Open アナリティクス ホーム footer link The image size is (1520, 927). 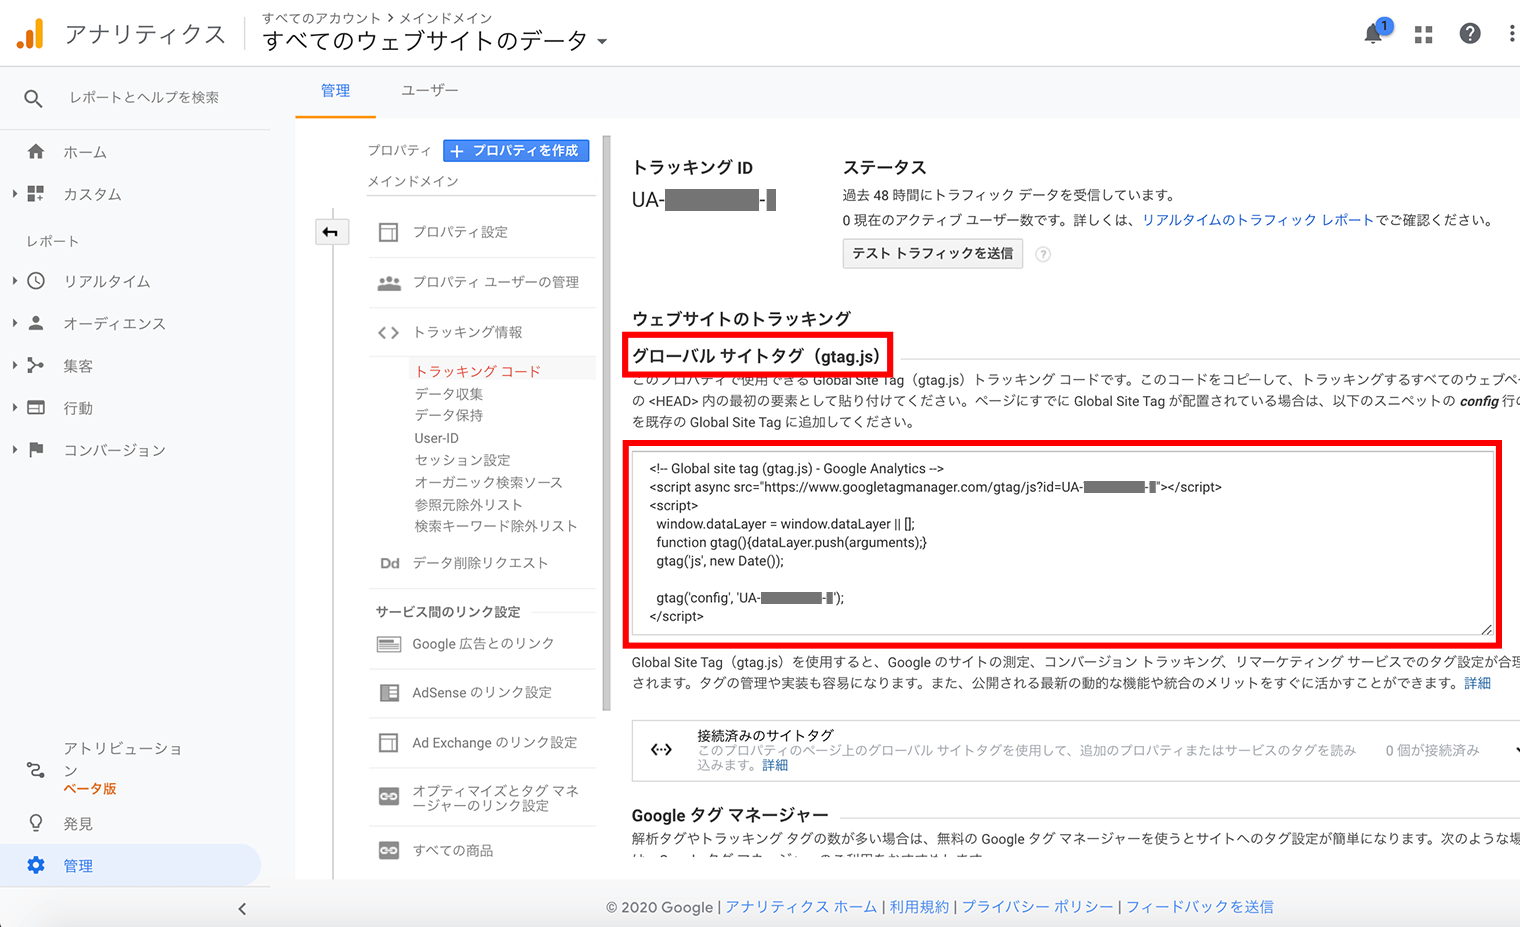(x=801, y=907)
